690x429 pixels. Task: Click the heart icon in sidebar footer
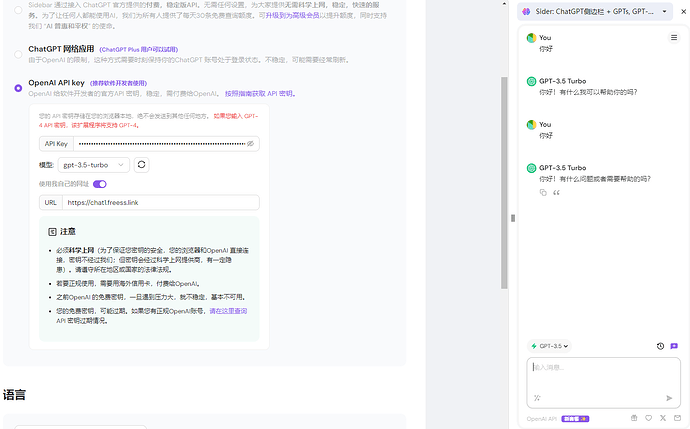pyautogui.click(x=648, y=418)
